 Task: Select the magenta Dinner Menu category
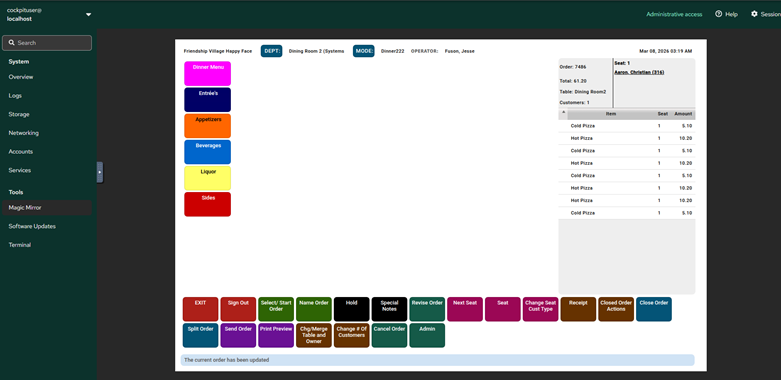pyautogui.click(x=207, y=74)
